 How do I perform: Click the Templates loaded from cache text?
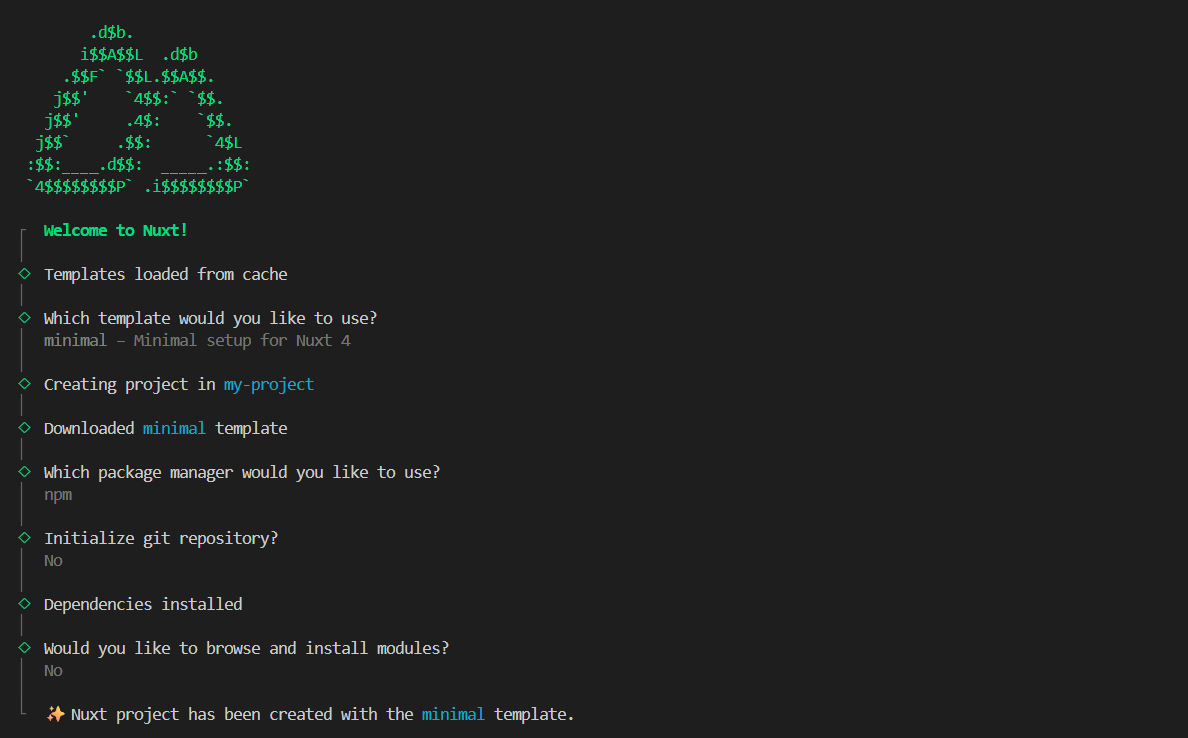166,274
